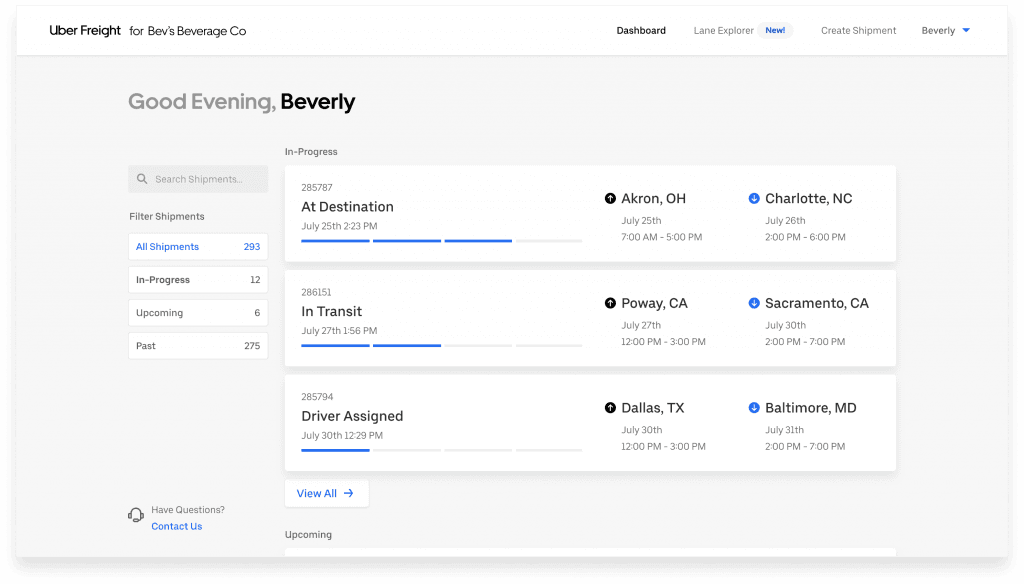Image resolution: width=1024 pixels, height=584 pixels.
Task: Click the pickup arrow icon beside Akron, OH
Action: click(610, 199)
